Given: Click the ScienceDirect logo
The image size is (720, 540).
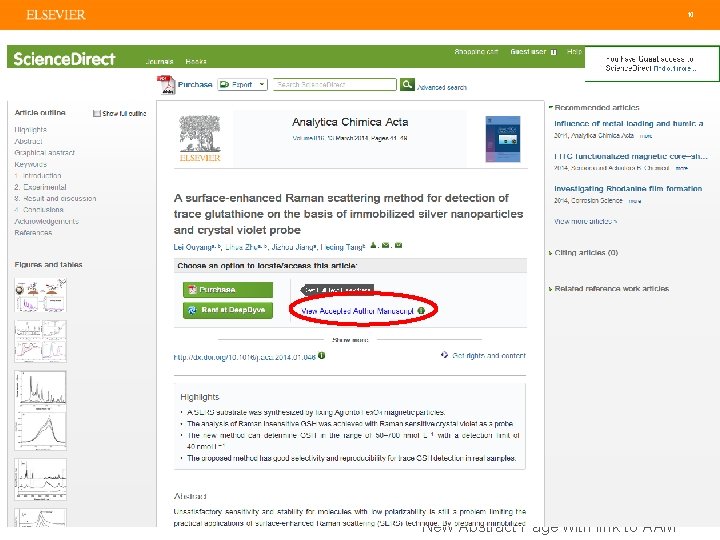Looking at the screenshot, I should (64, 59).
